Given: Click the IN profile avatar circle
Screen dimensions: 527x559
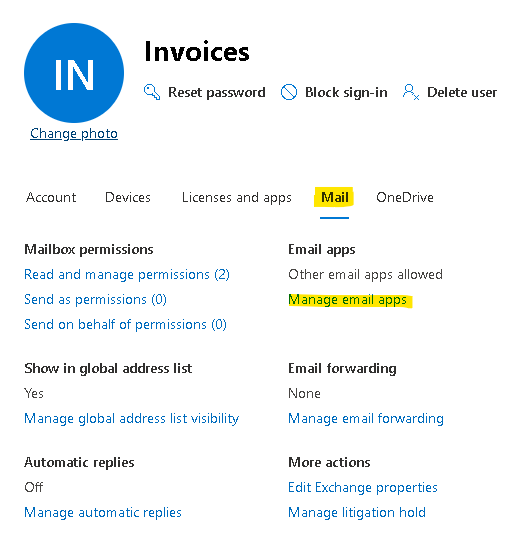Looking at the screenshot, I should pyautogui.click(x=74, y=73).
